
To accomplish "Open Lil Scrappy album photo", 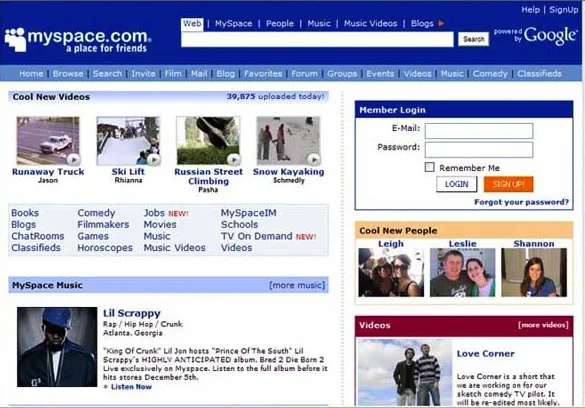I will point(57,347).
